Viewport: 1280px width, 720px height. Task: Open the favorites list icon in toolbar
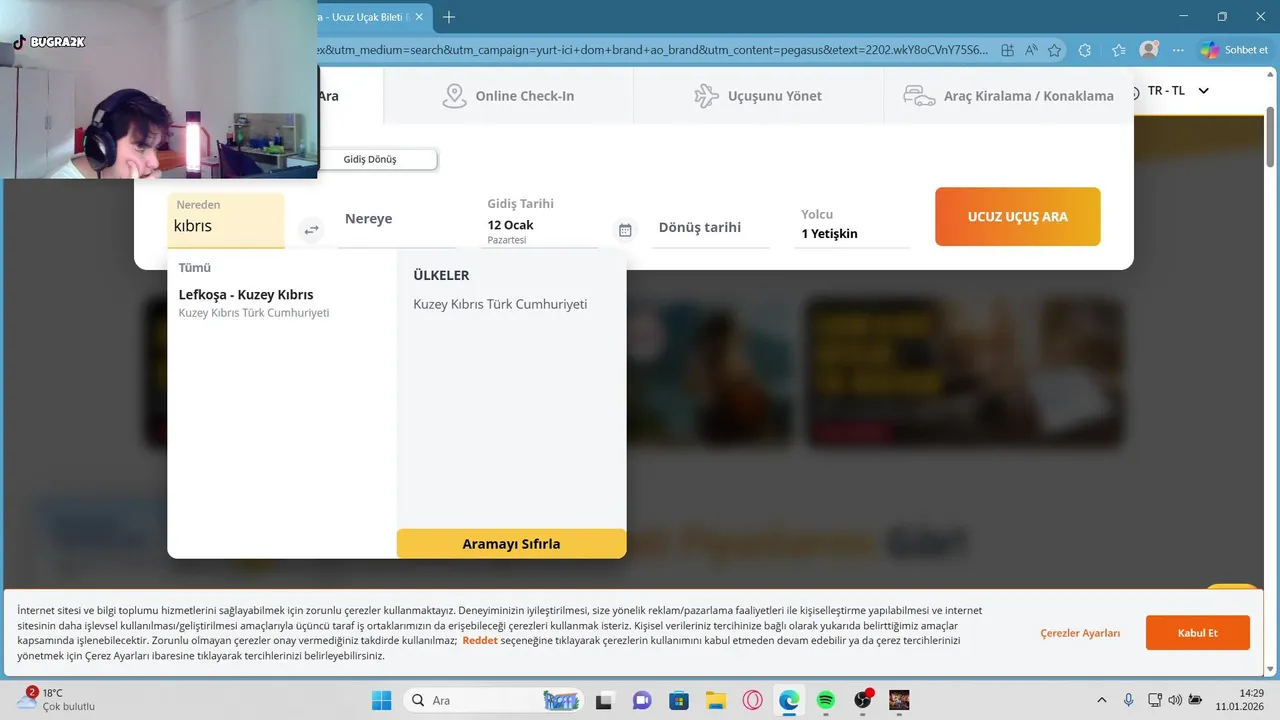1118,50
